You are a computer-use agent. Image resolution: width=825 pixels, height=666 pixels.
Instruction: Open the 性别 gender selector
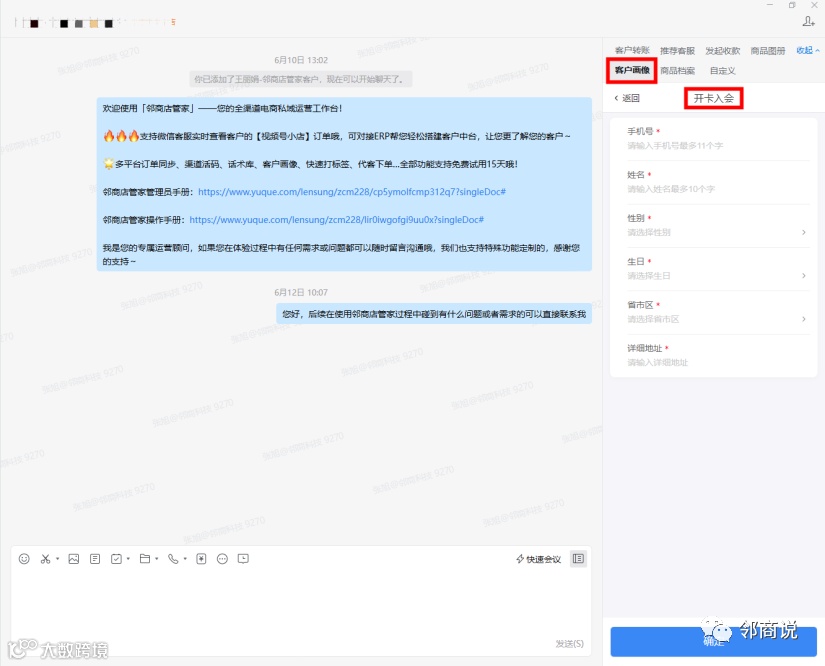pos(718,232)
